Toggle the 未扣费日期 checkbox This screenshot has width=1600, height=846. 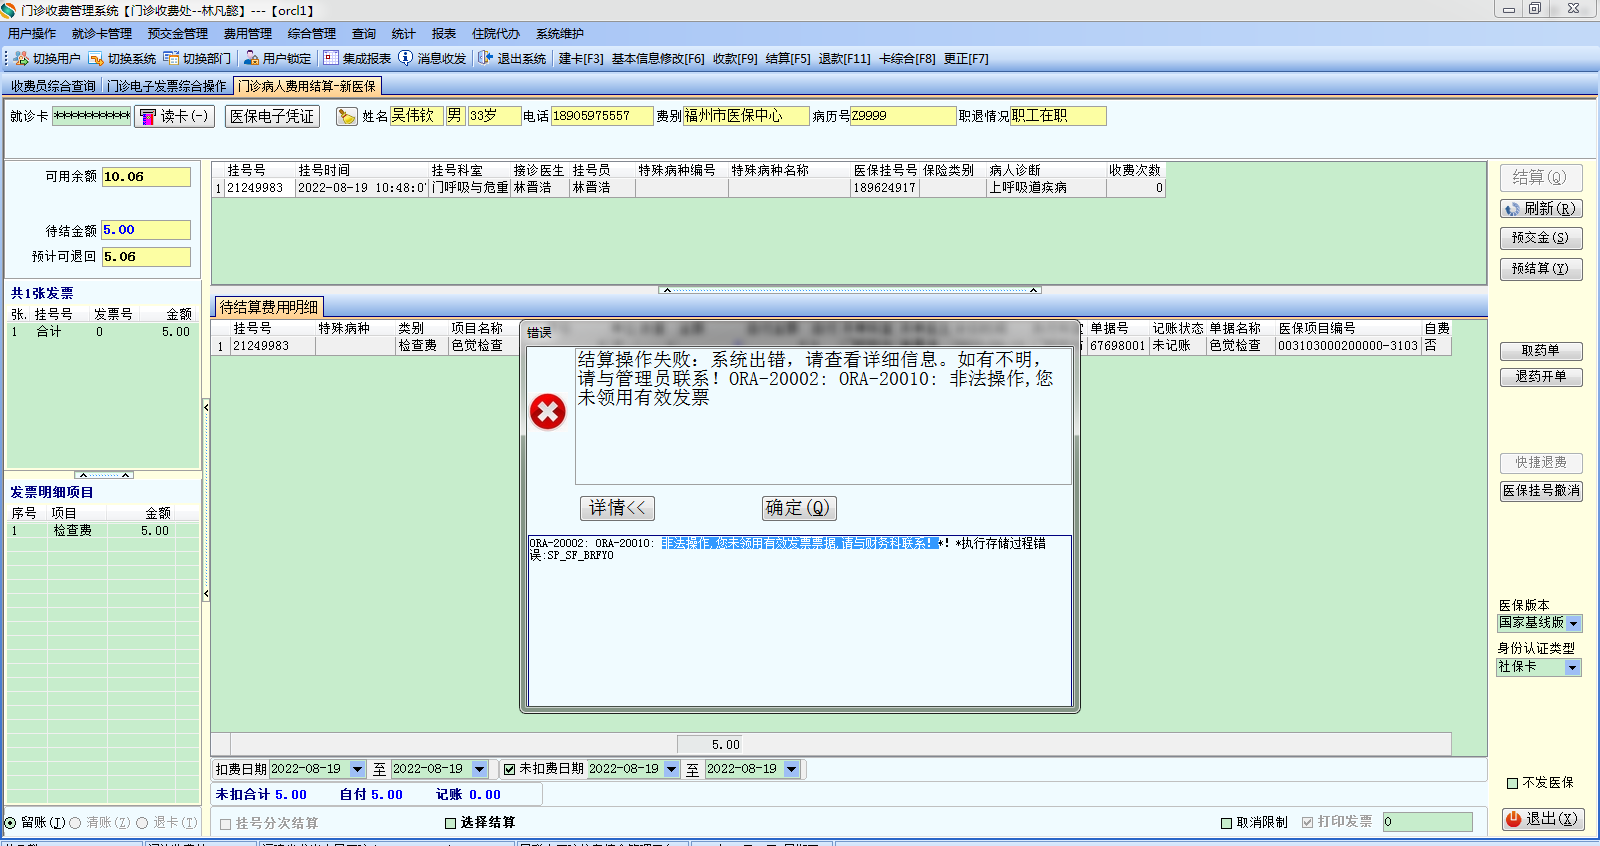[510, 769]
